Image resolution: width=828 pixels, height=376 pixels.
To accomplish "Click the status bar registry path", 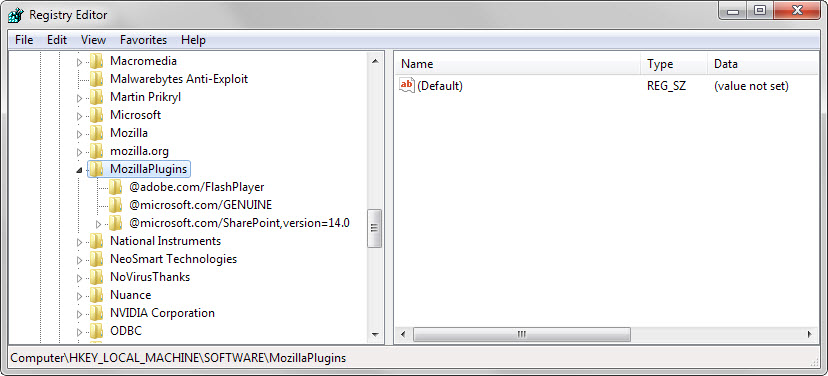I will 178,358.
